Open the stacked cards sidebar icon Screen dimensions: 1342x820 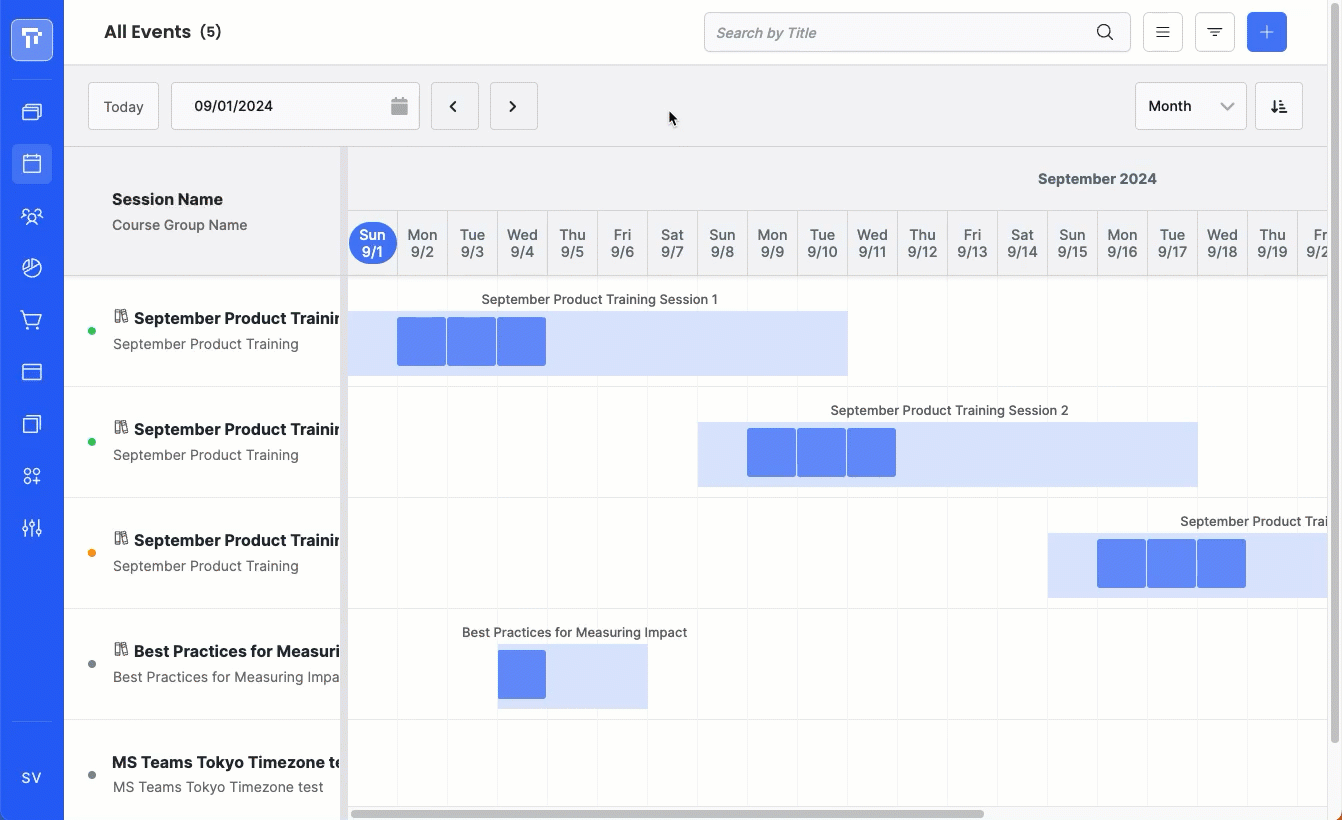pos(32,112)
